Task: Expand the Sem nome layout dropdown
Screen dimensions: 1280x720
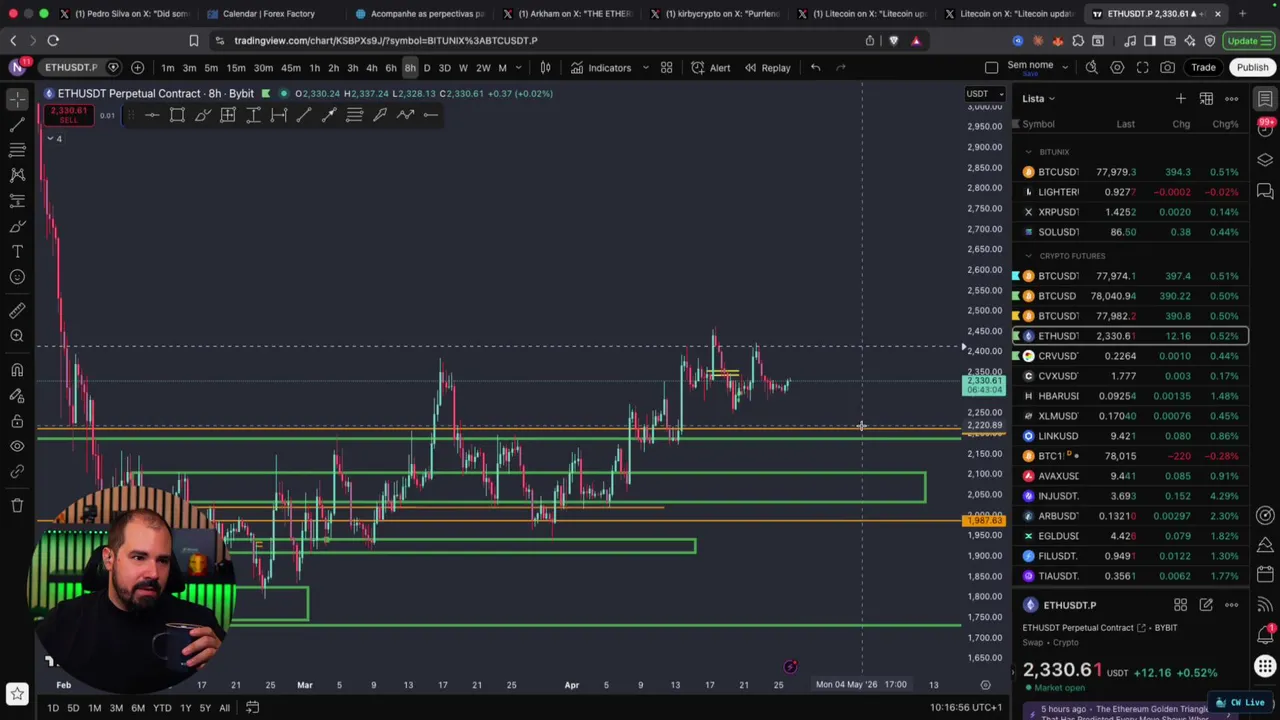Action: click(x=1067, y=67)
